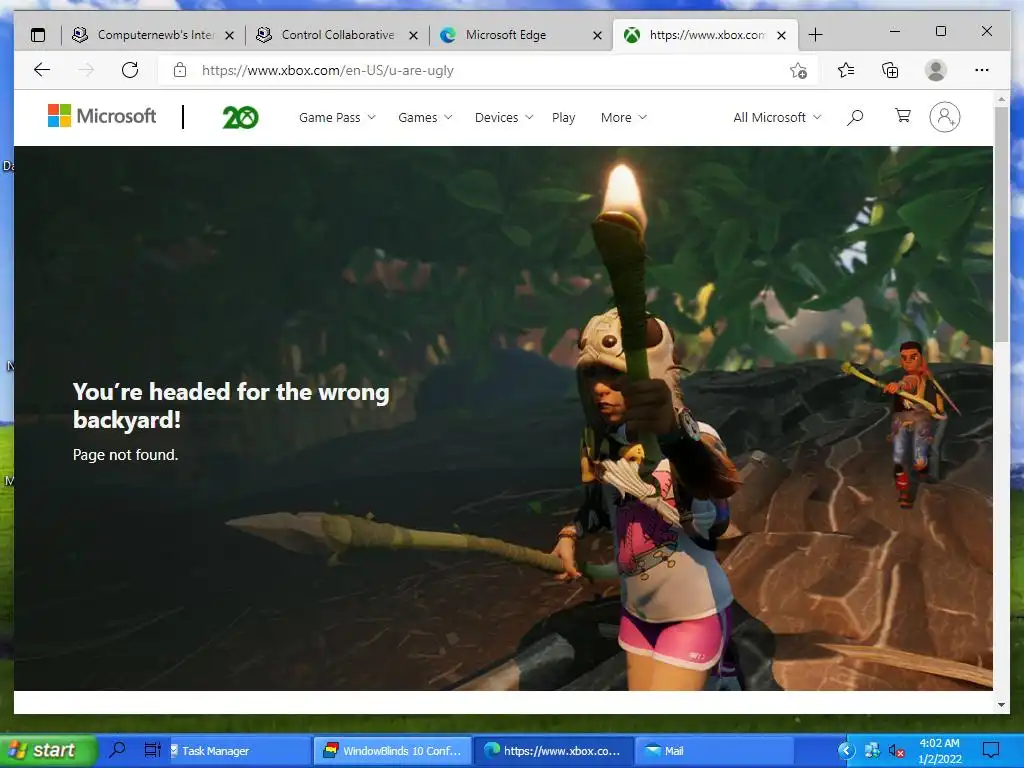Open the Play nav link
Screen dimensions: 1024x768
[563, 118]
